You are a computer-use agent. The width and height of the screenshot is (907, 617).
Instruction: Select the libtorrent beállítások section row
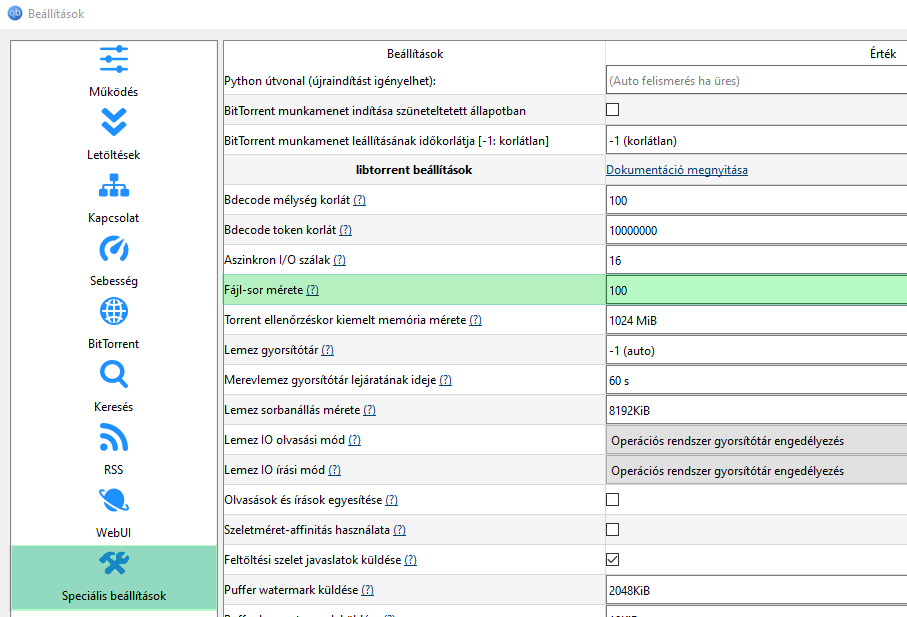click(414, 170)
